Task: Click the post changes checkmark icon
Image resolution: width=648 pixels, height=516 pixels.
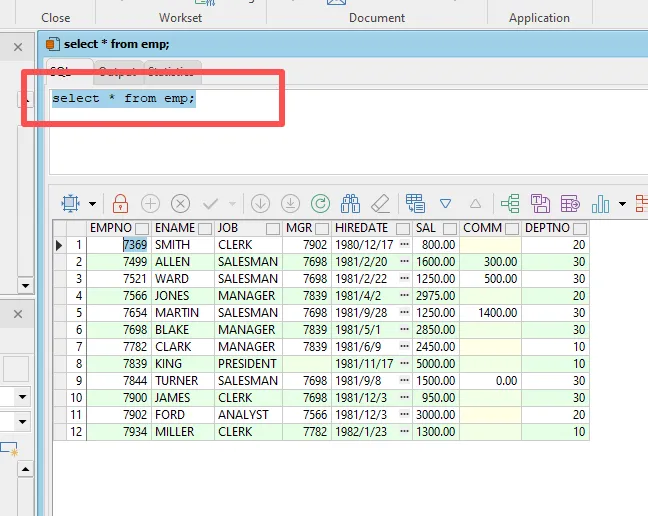Action: (211, 204)
